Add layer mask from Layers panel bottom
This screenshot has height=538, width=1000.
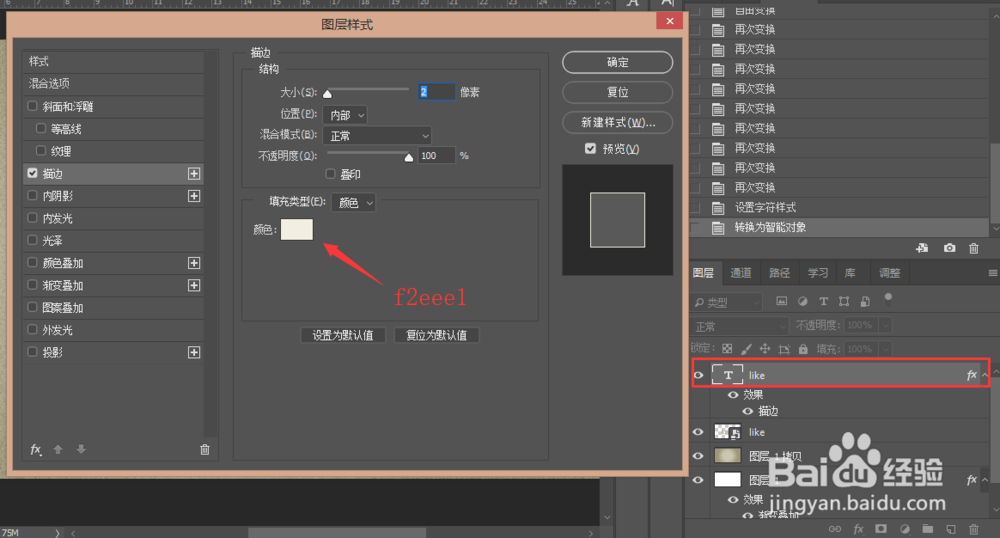[881, 529]
